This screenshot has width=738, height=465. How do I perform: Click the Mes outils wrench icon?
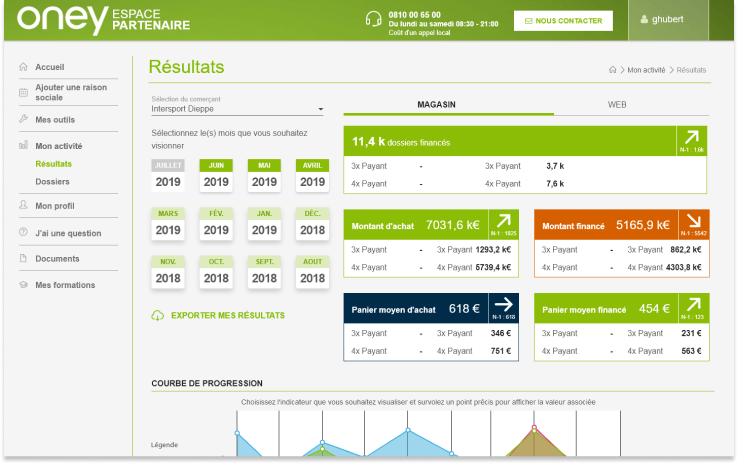(x=24, y=119)
